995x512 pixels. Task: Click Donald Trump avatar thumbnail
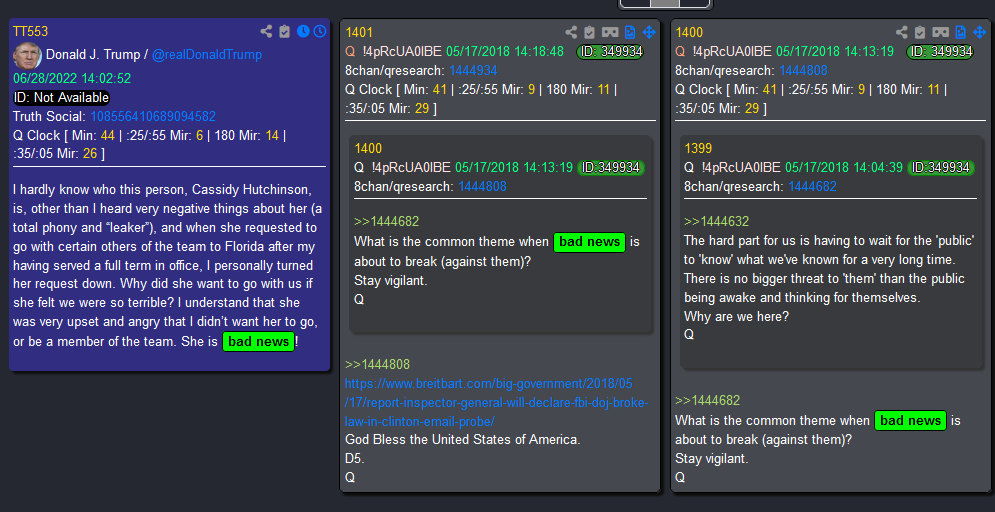27,55
